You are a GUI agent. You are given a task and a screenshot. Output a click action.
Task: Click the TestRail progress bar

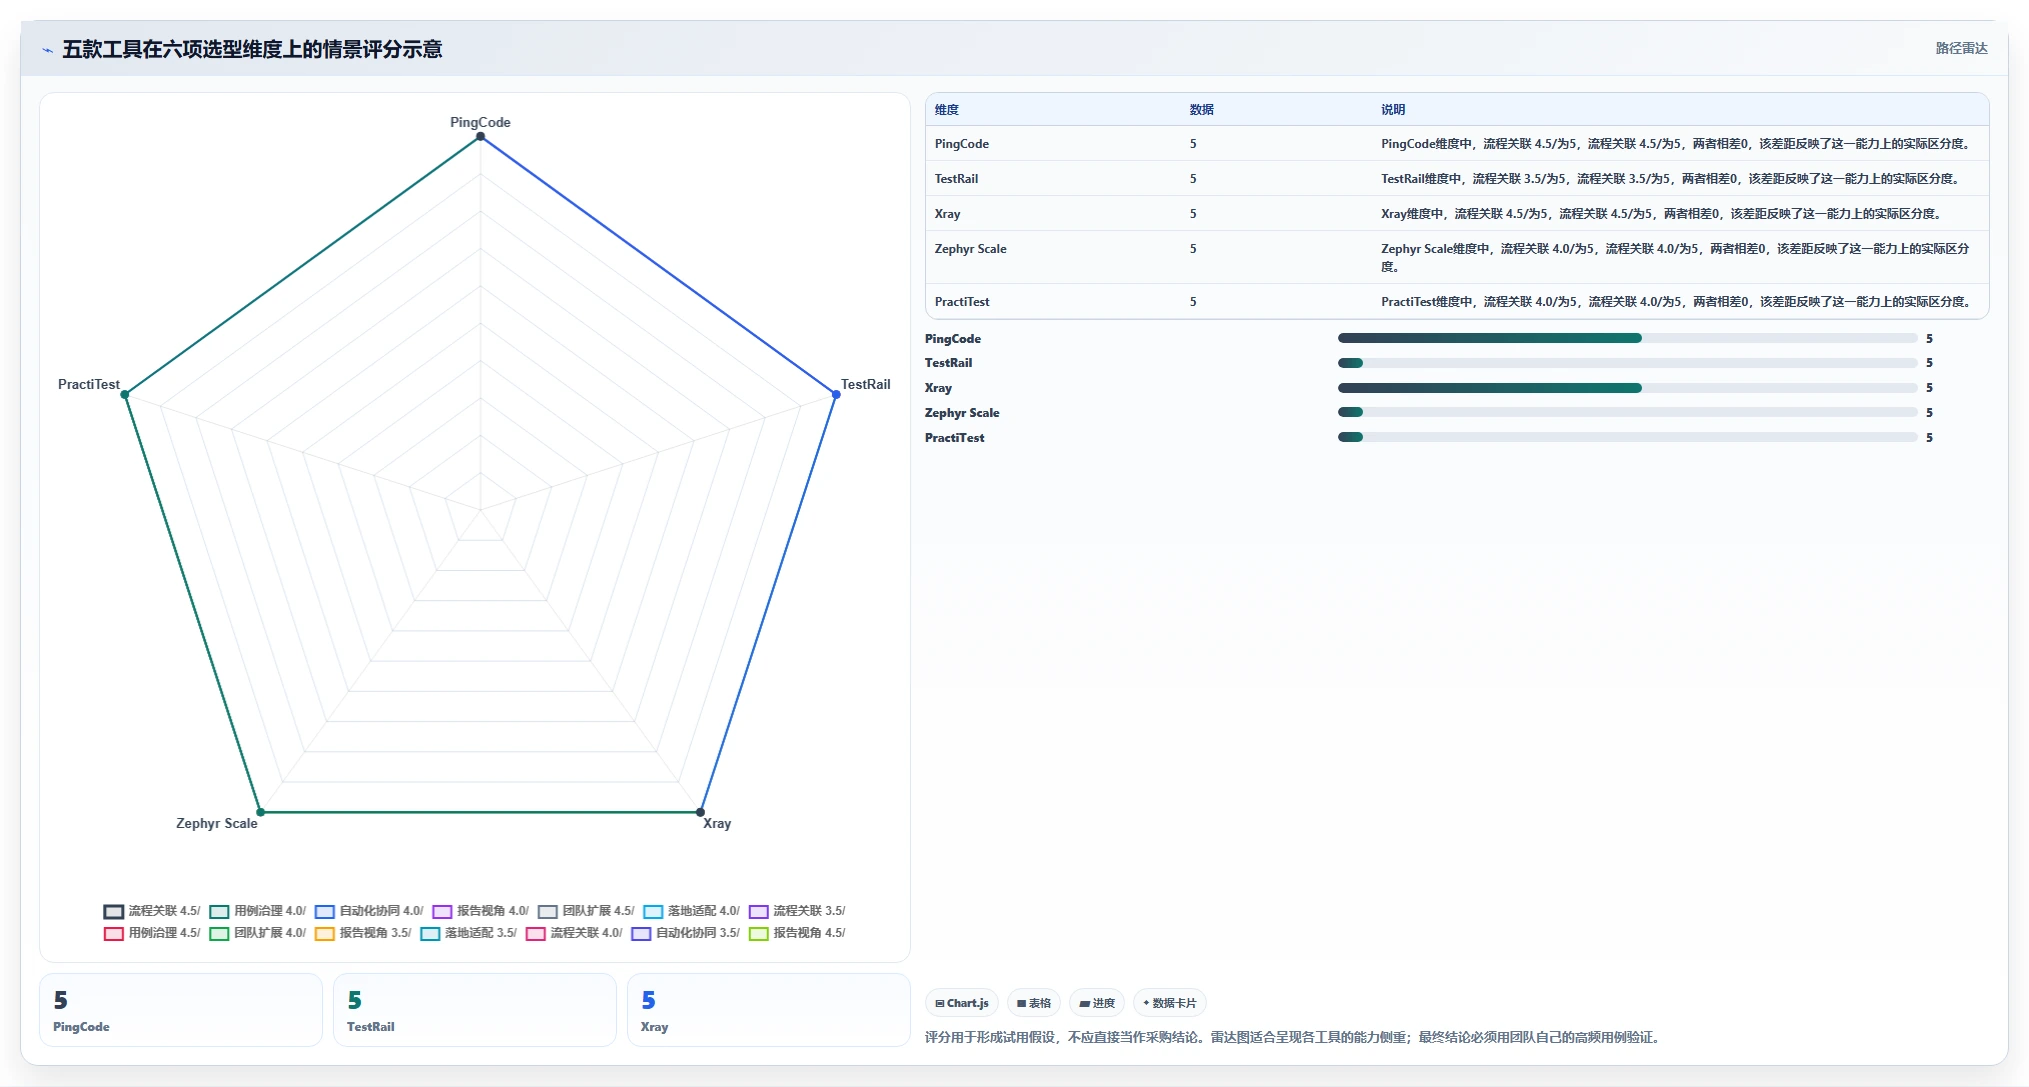click(x=1627, y=363)
